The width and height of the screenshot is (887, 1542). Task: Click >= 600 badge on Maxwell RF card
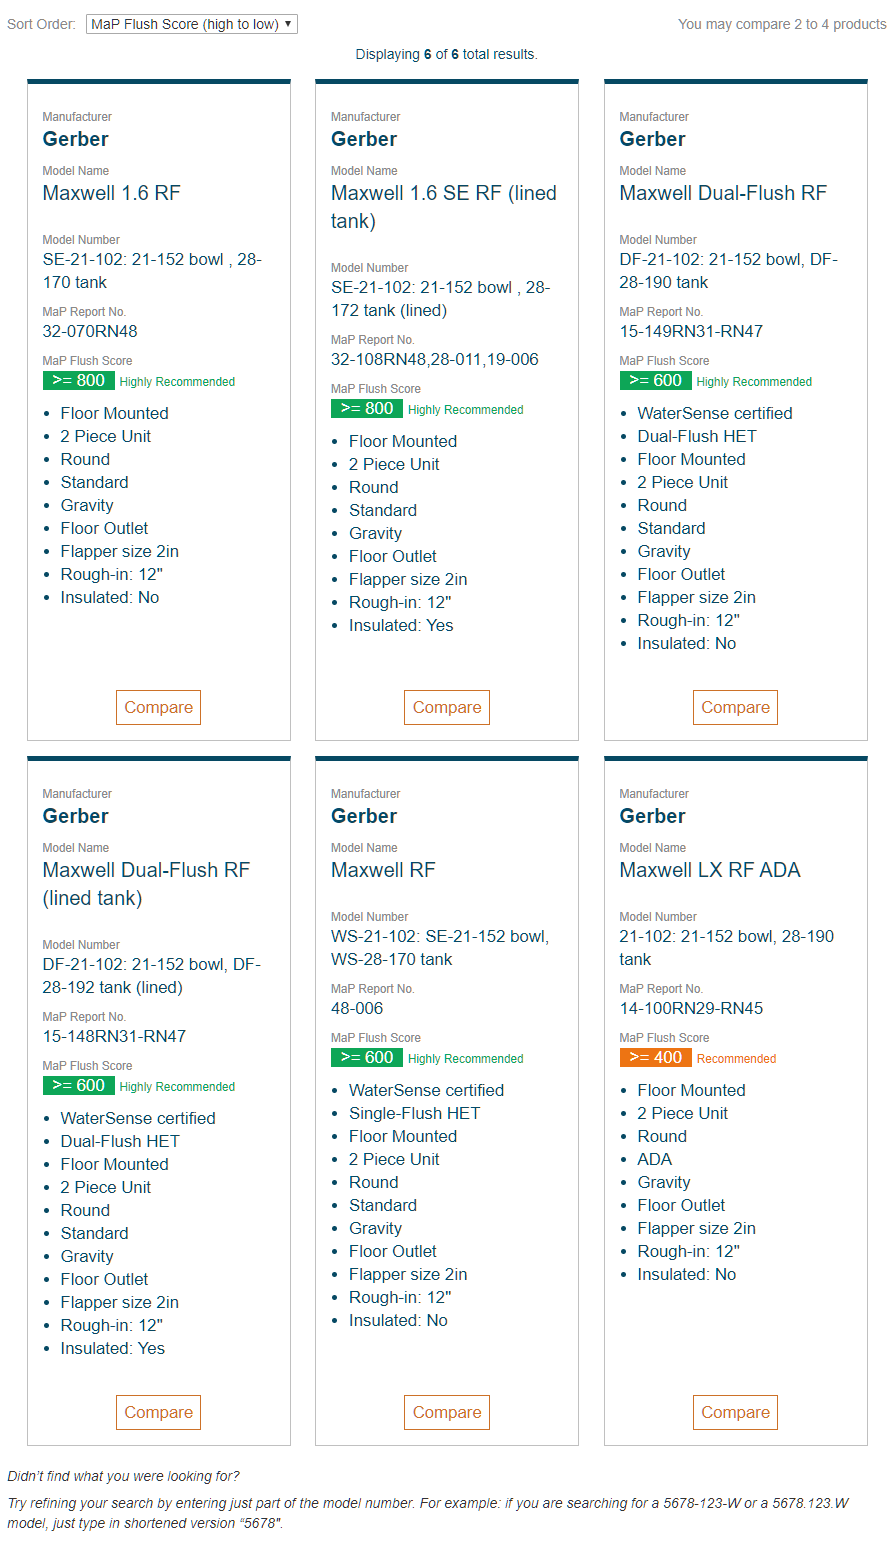click(x=366, y=1057)
